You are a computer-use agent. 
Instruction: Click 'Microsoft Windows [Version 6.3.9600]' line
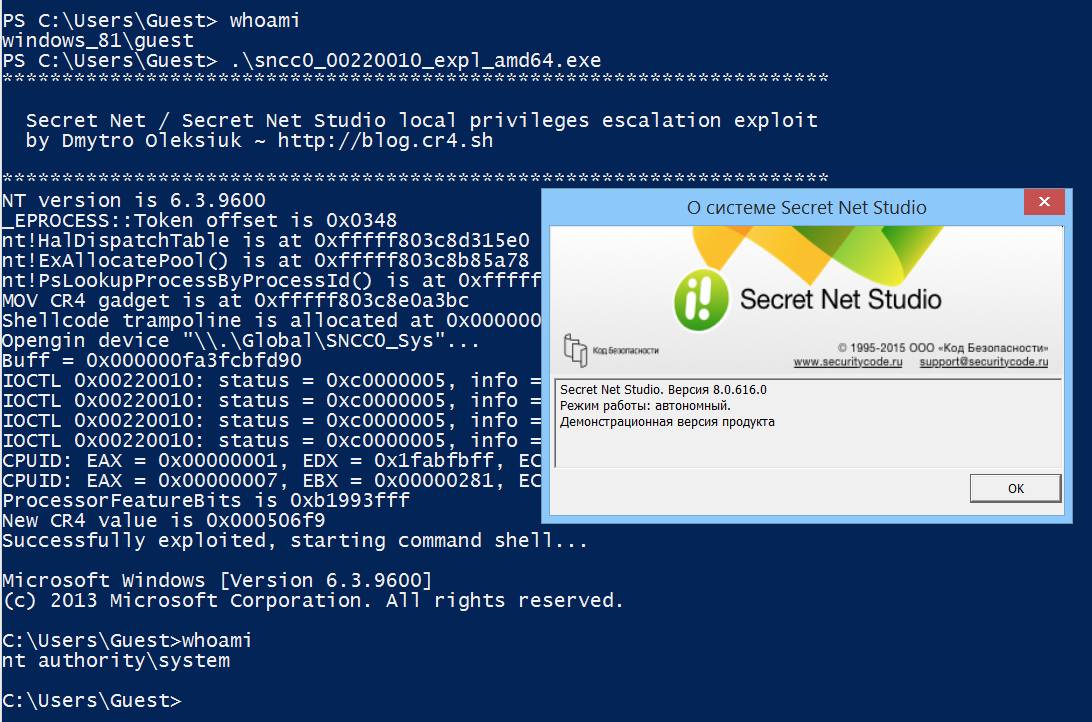click(x=217, y=581)
